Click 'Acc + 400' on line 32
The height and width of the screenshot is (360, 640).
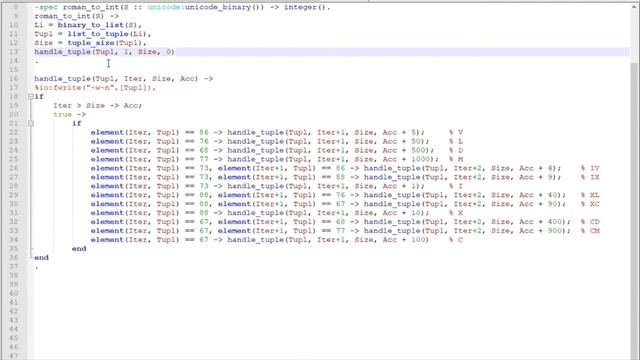[541, 222]
